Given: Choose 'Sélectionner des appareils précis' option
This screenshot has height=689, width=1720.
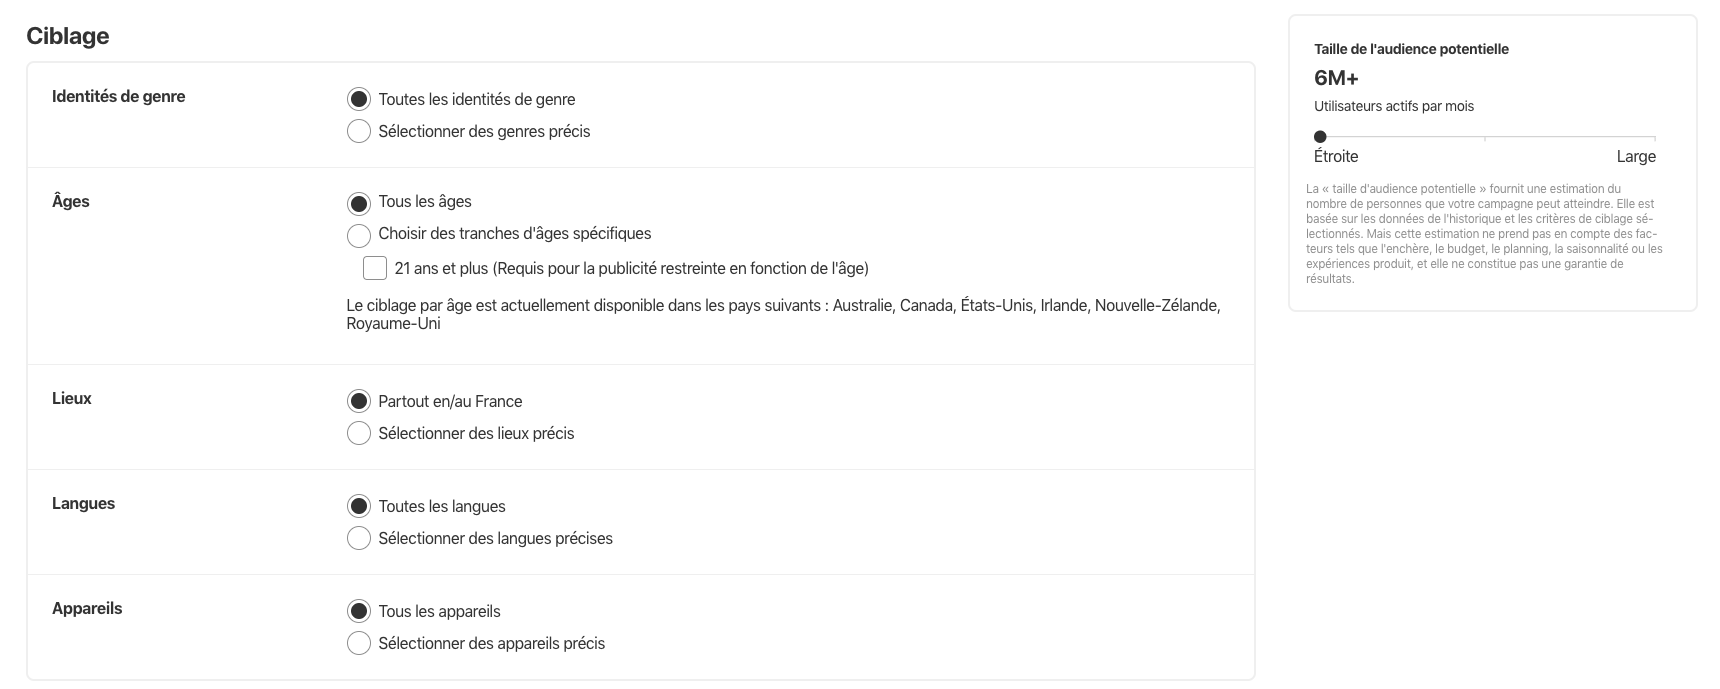Looking at the screenshot, I should [358, 643].
